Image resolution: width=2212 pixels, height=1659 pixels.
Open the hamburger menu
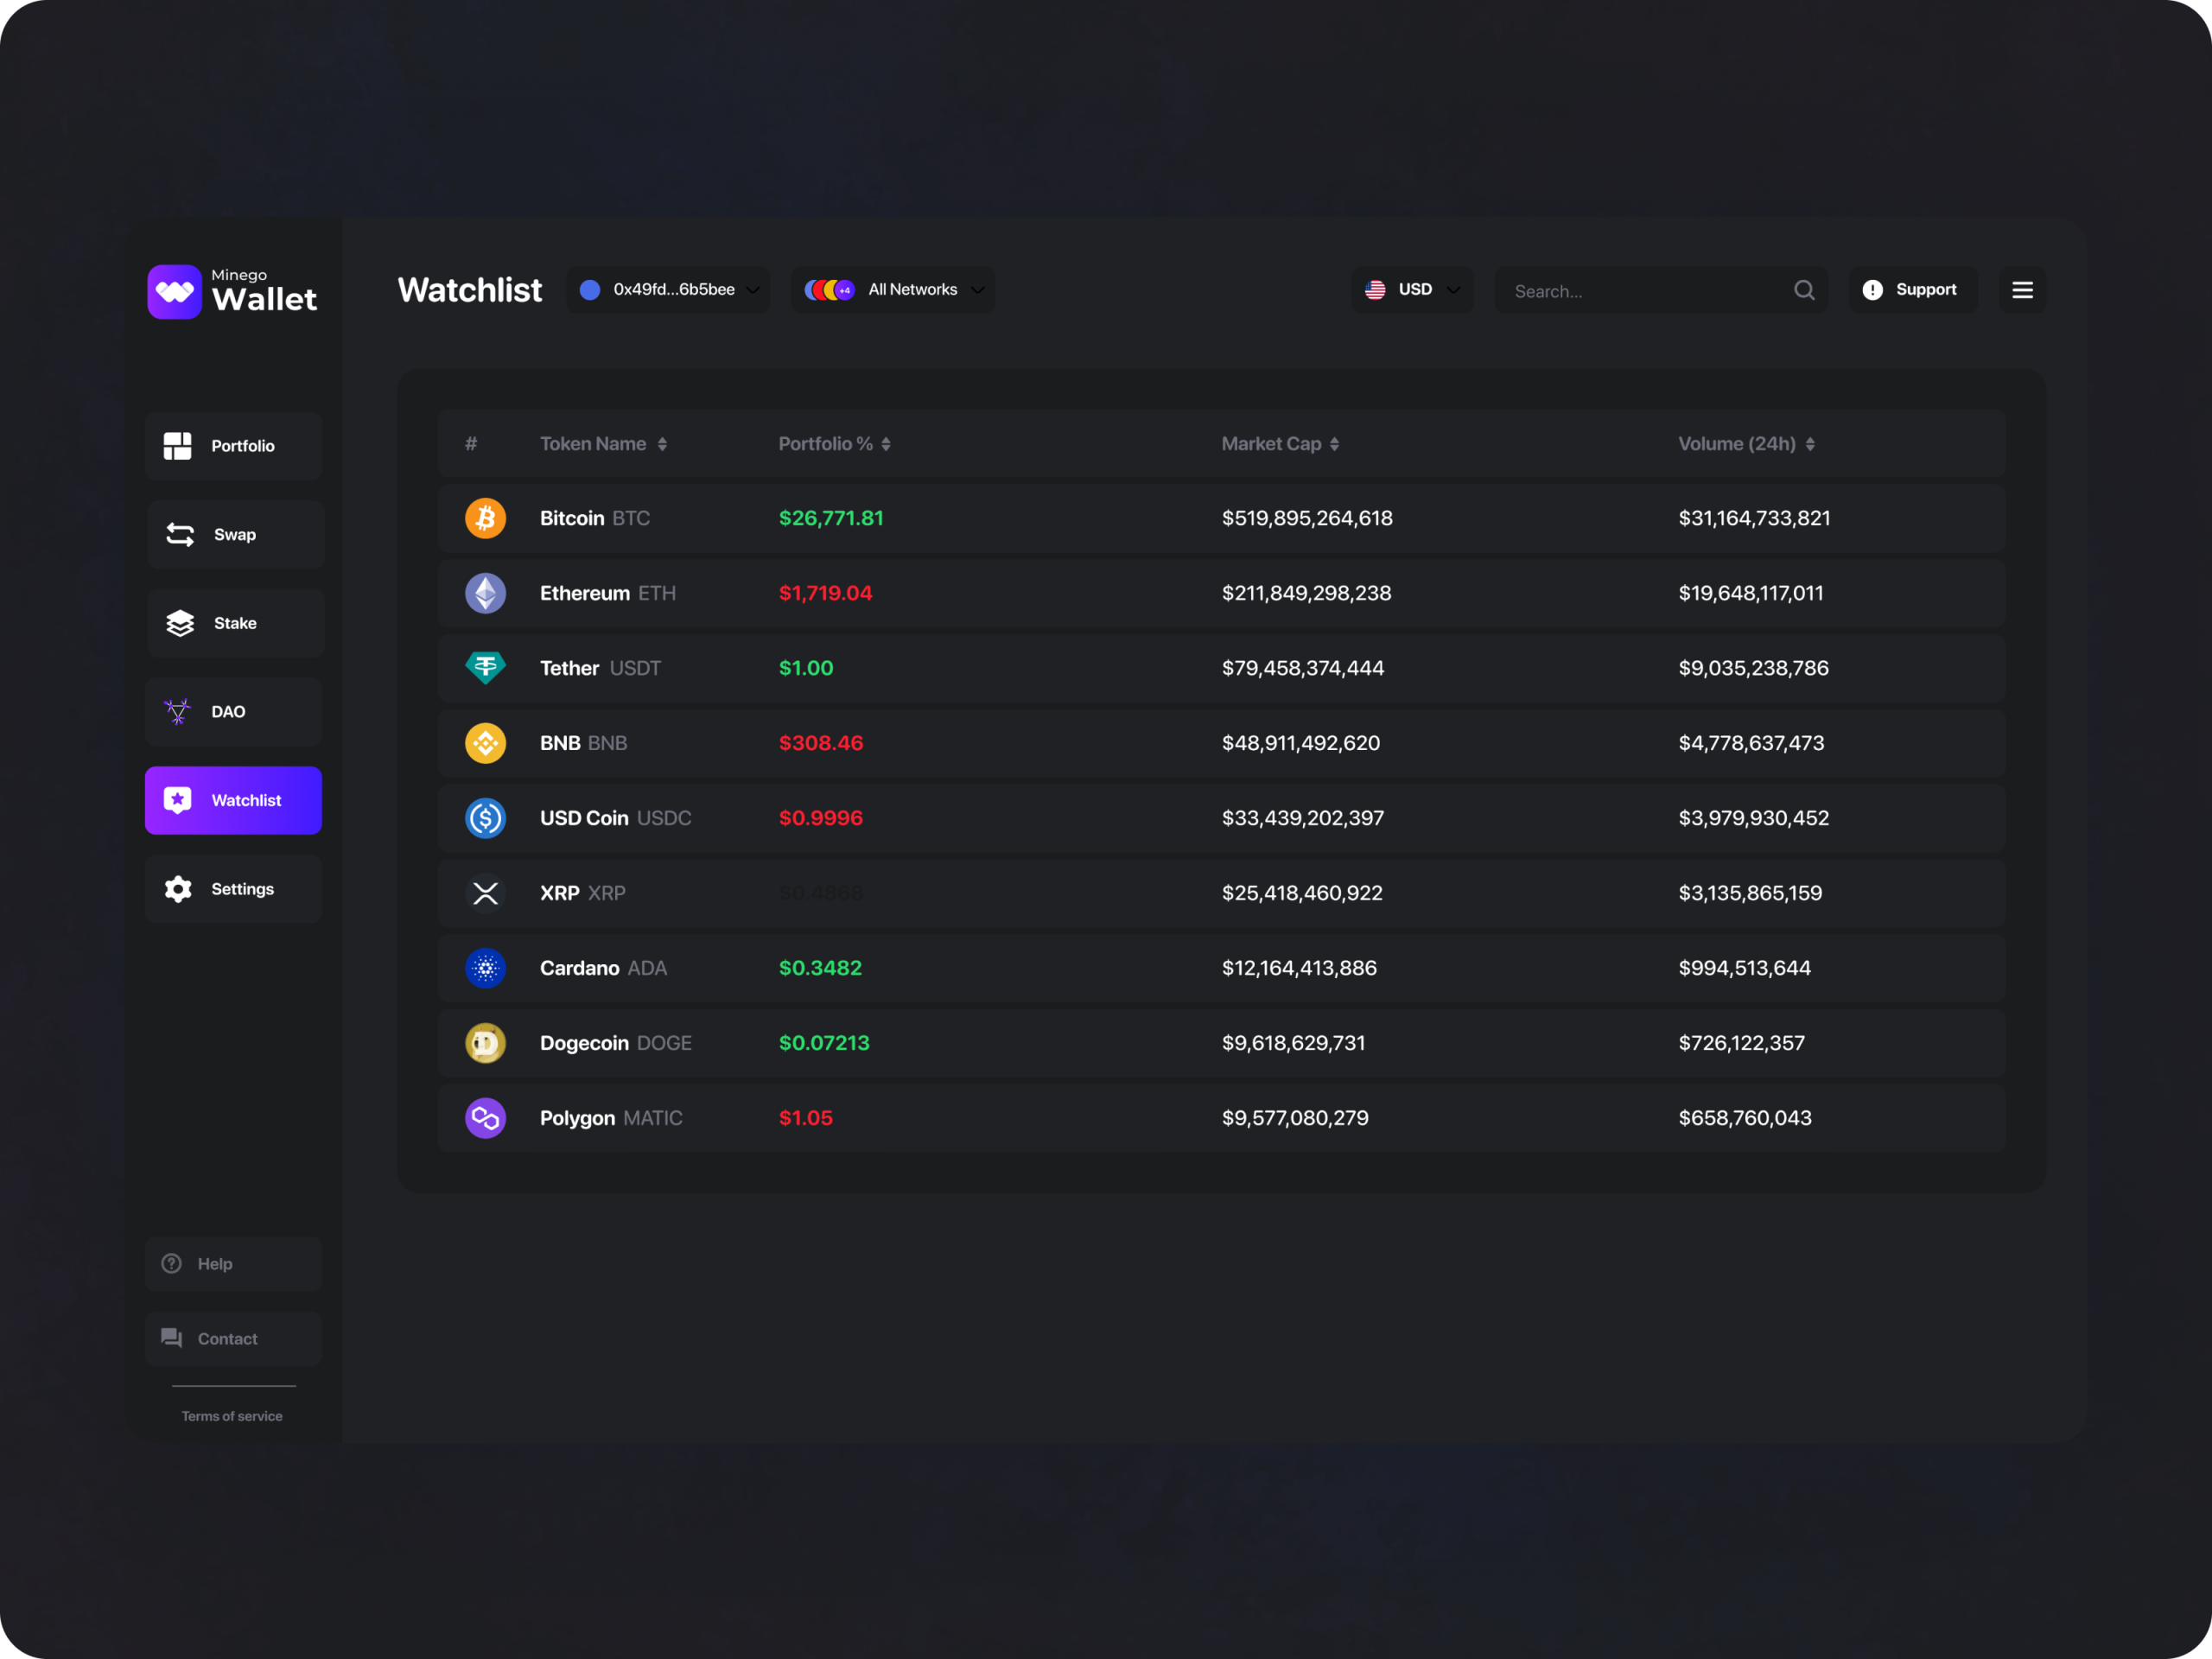2022,290
